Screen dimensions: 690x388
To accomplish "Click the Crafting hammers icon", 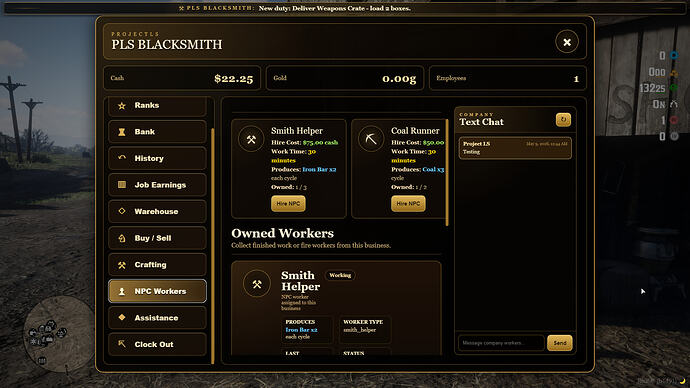I will [x=122, y=265].
